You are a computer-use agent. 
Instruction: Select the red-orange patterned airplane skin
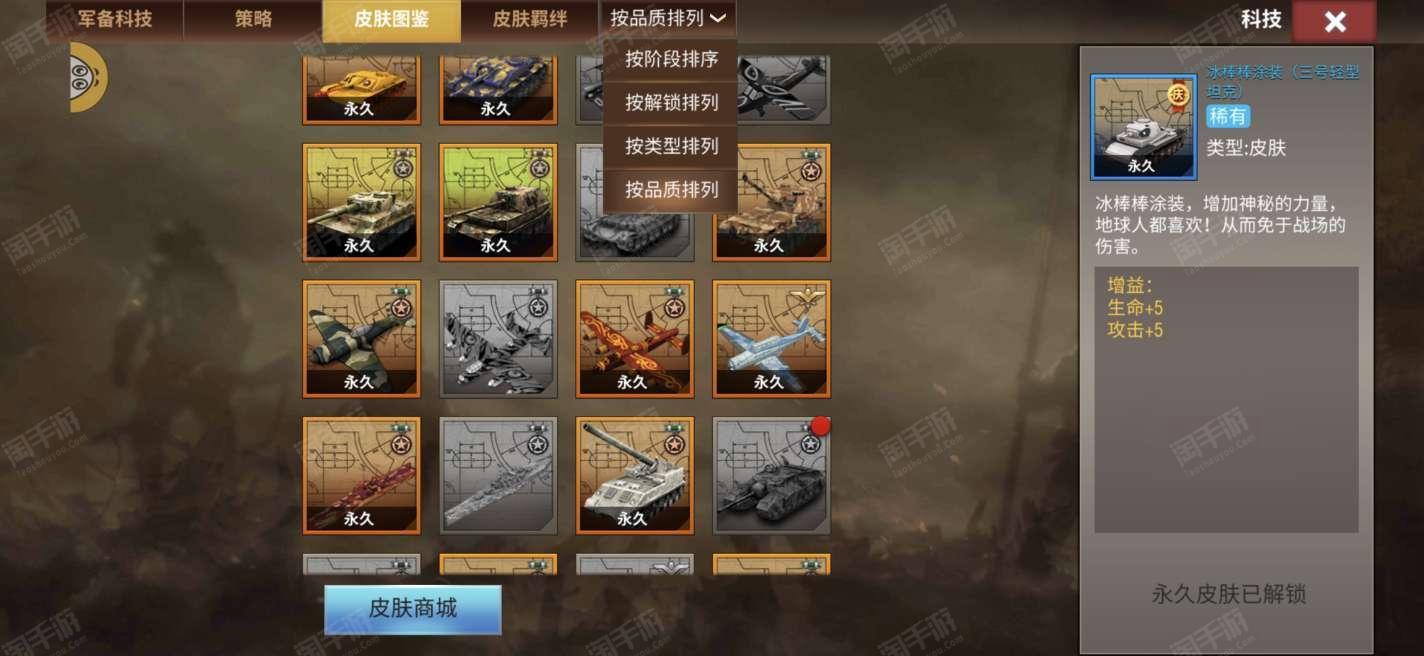(x=635, y=338)
